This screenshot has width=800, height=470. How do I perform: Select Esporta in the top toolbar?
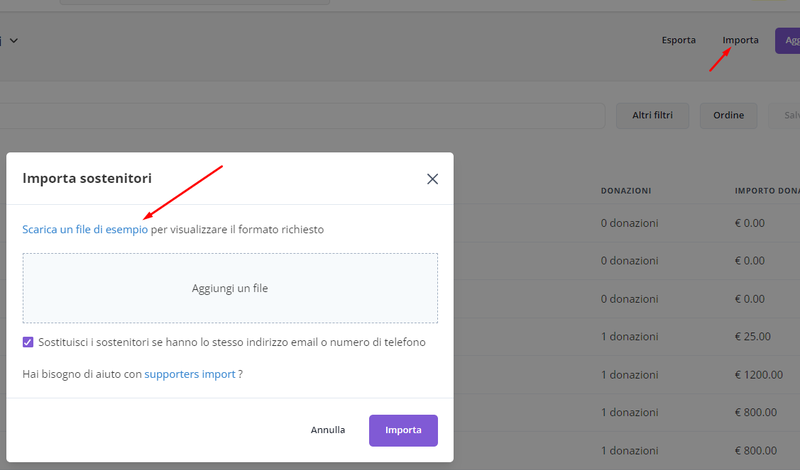(x=679, y=40)
